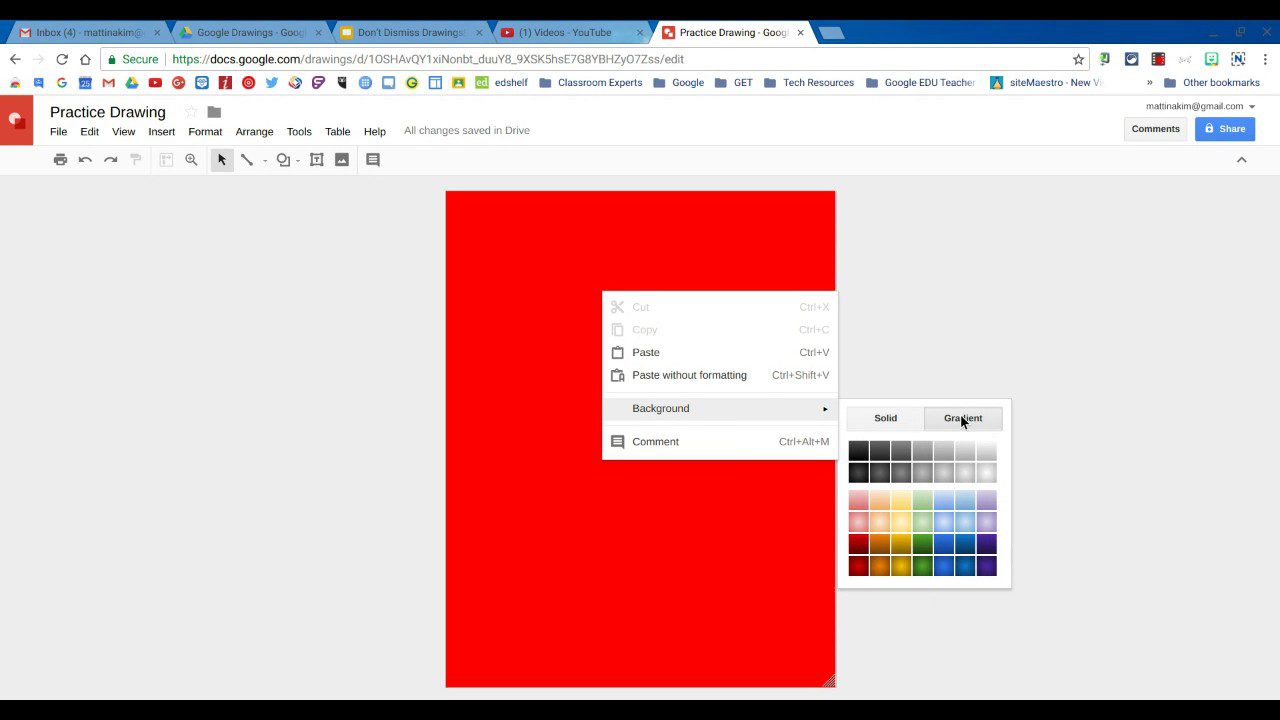The height and width of the screenshot is (720, 1280).
Task: Redo the last undone action
Action: coord(111,160)
